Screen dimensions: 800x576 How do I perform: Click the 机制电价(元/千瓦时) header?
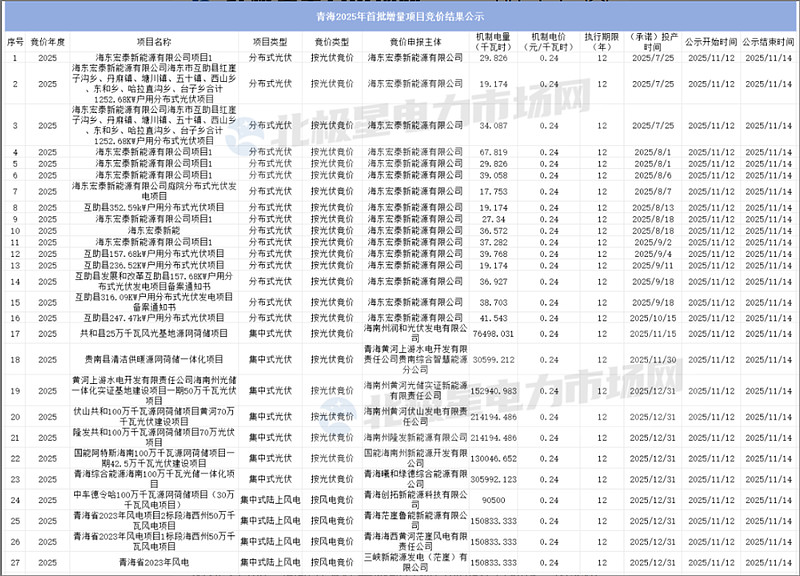548,42
